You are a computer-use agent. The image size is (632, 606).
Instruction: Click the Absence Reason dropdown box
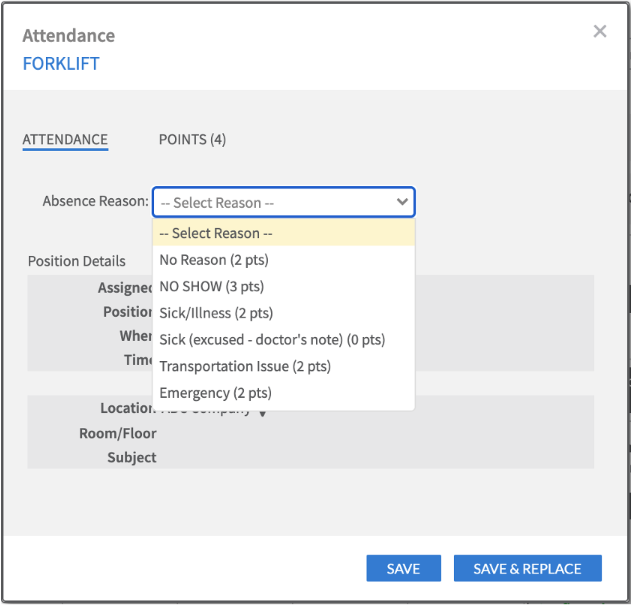[284, 202]
